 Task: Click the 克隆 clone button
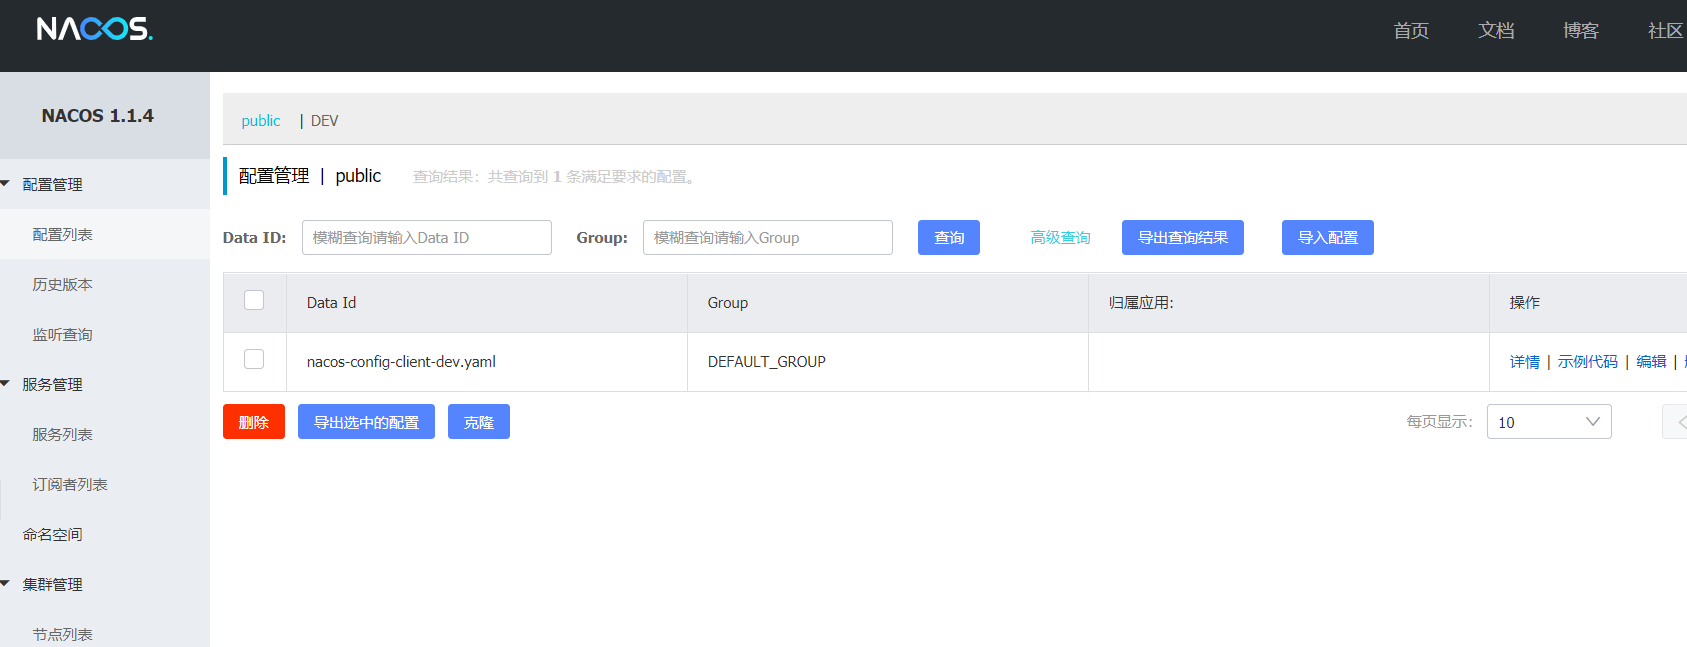click(x=479, y=422)
